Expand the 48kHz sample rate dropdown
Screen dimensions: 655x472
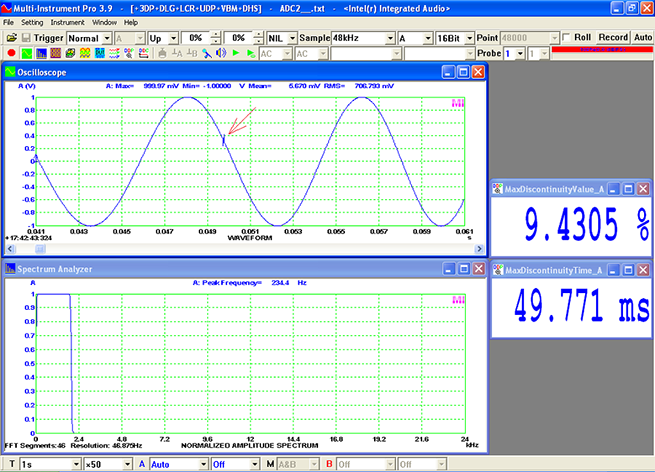tap(391, 37)
